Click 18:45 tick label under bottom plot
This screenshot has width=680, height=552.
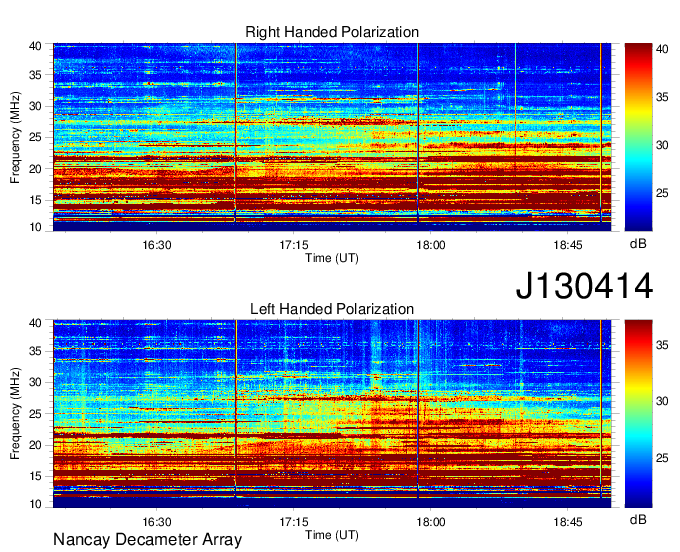click(568, 522)
